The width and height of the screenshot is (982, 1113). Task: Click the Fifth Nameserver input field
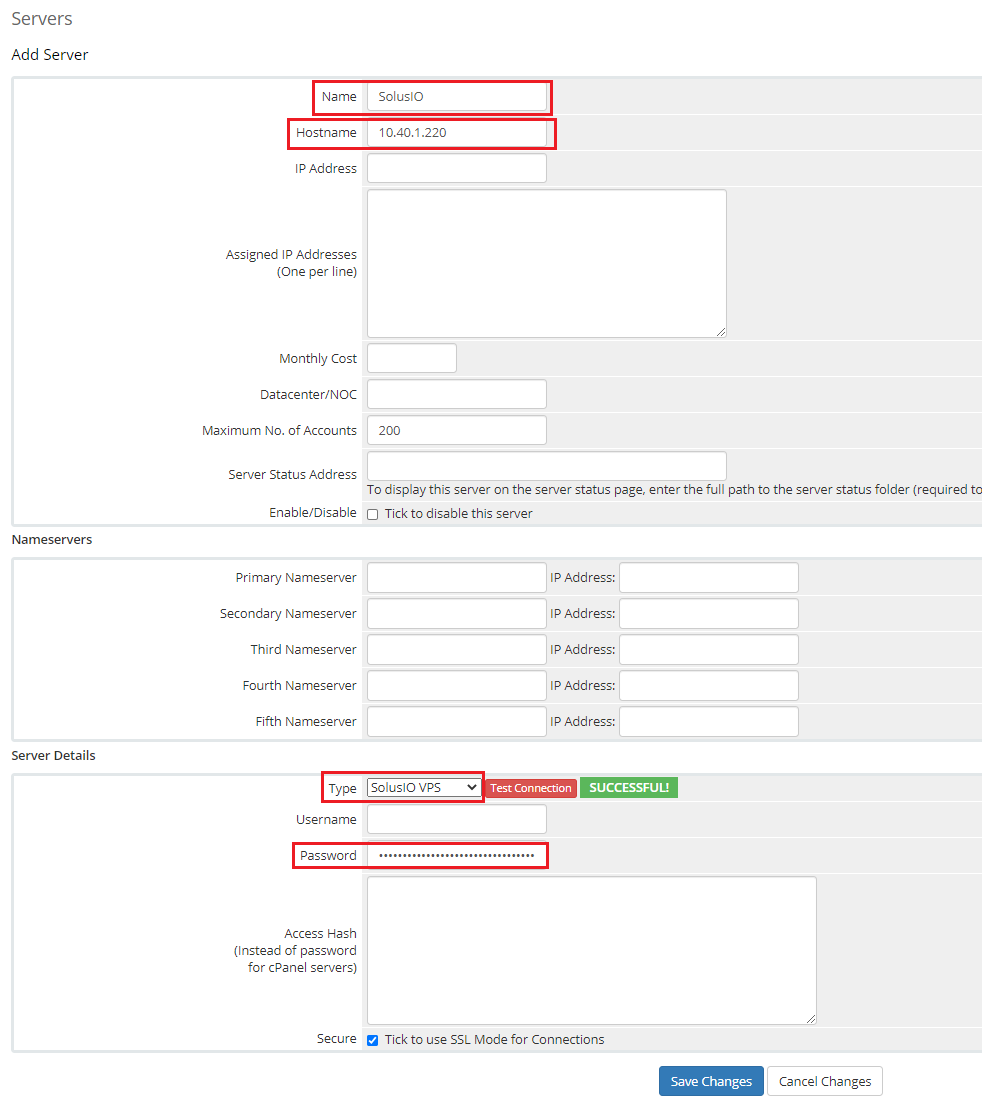pos(456,721)
